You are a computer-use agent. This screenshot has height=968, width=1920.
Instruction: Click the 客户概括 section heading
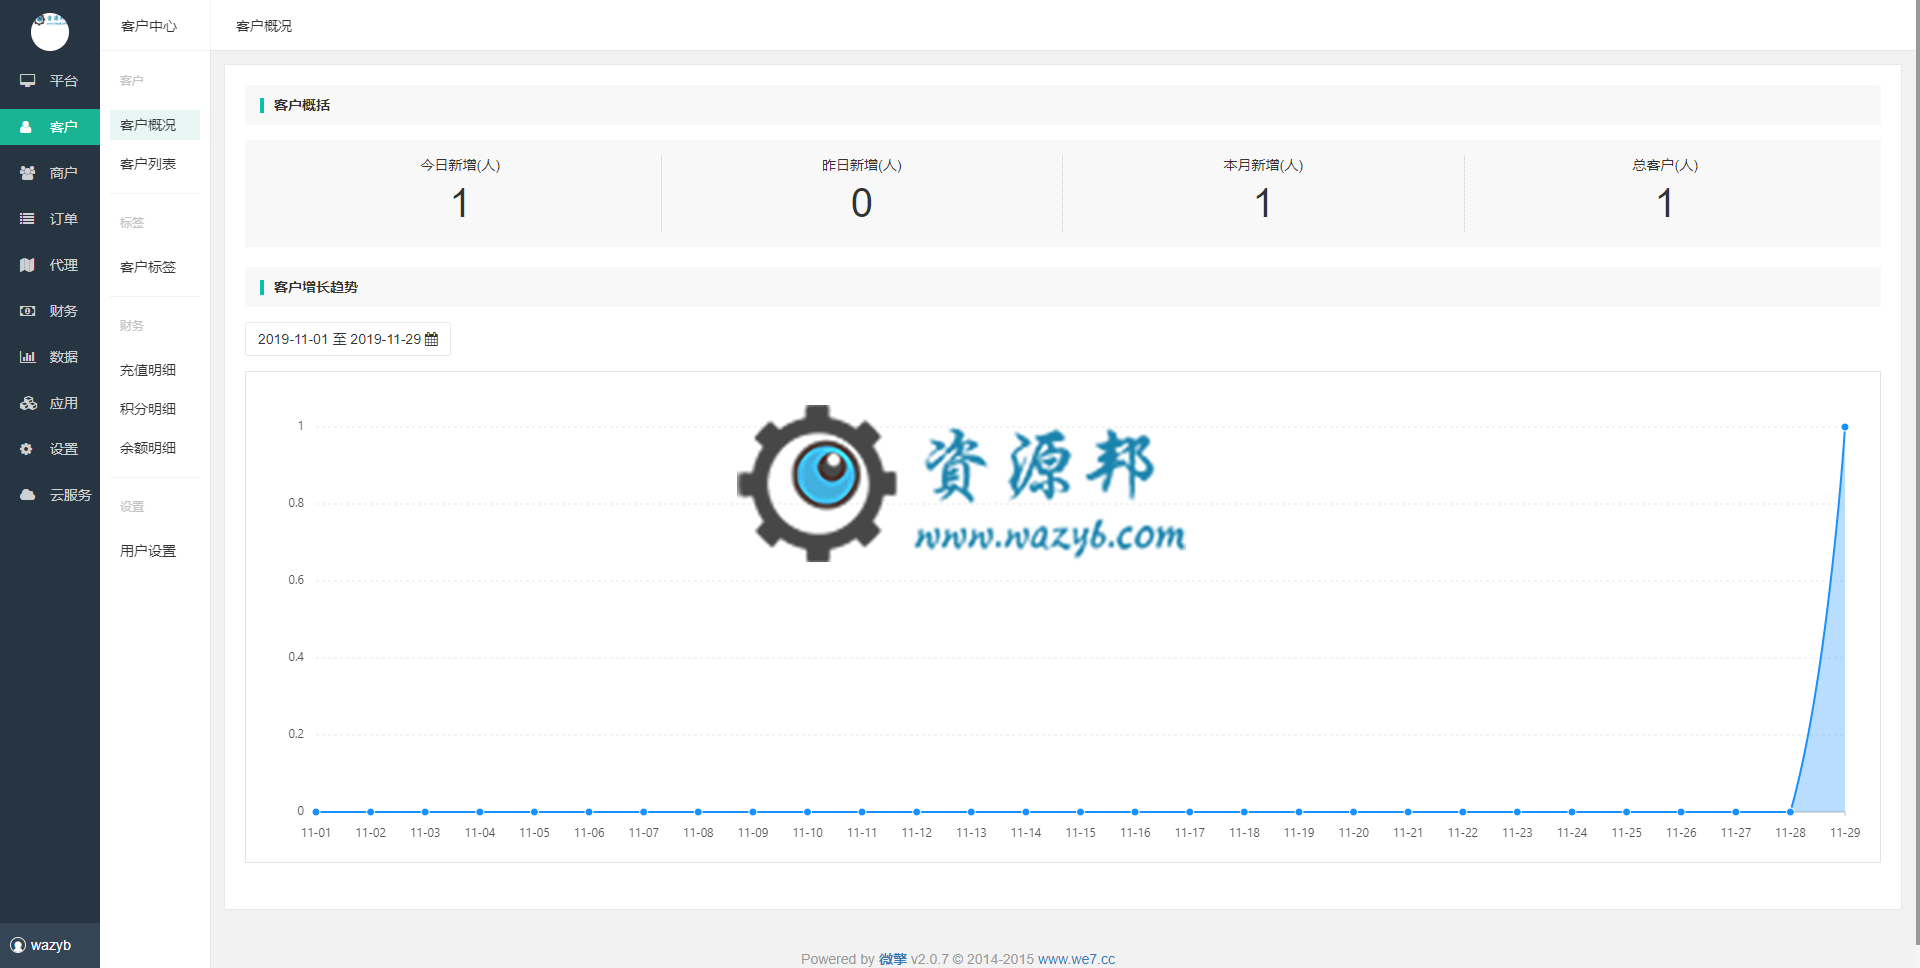click(x=302, y=105)
